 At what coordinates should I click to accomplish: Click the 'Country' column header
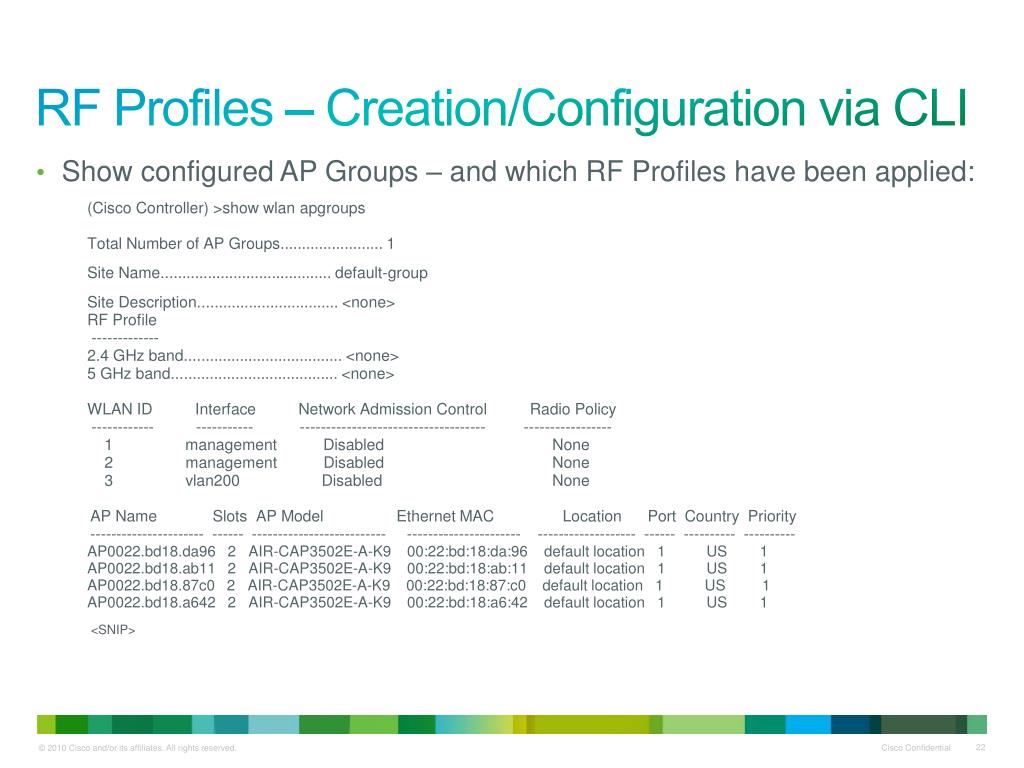(711, 517)
